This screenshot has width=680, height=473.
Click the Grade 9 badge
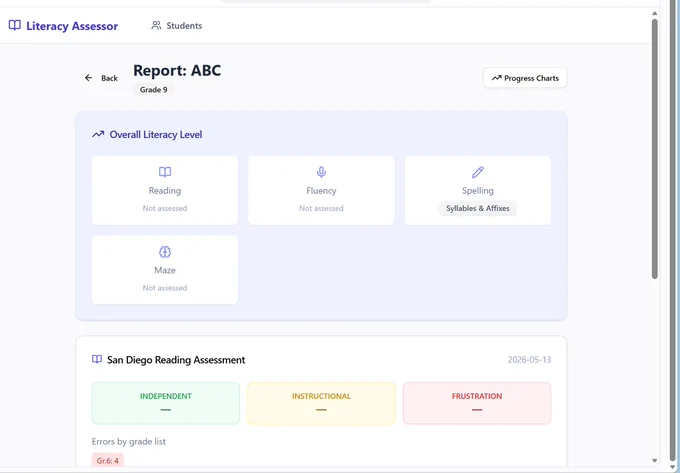(x=154, y=90)
